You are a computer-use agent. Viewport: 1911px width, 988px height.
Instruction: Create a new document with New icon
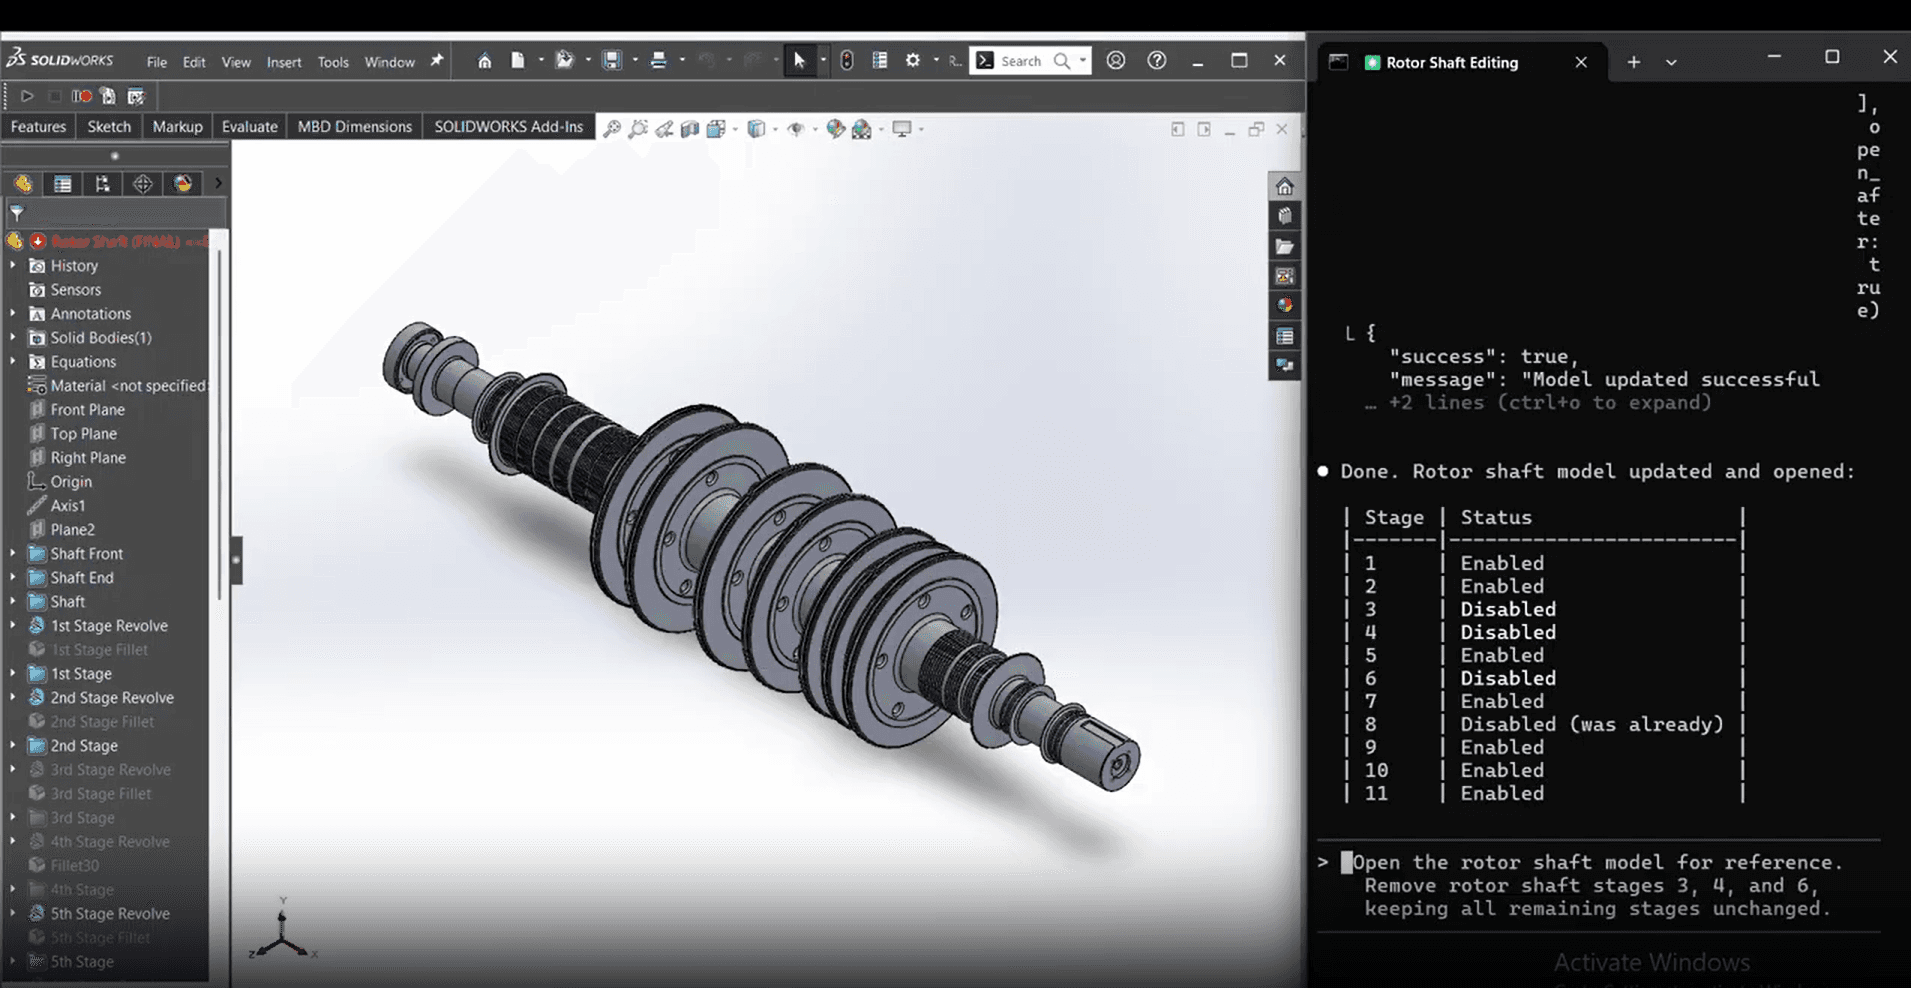[x=517, y=61]
